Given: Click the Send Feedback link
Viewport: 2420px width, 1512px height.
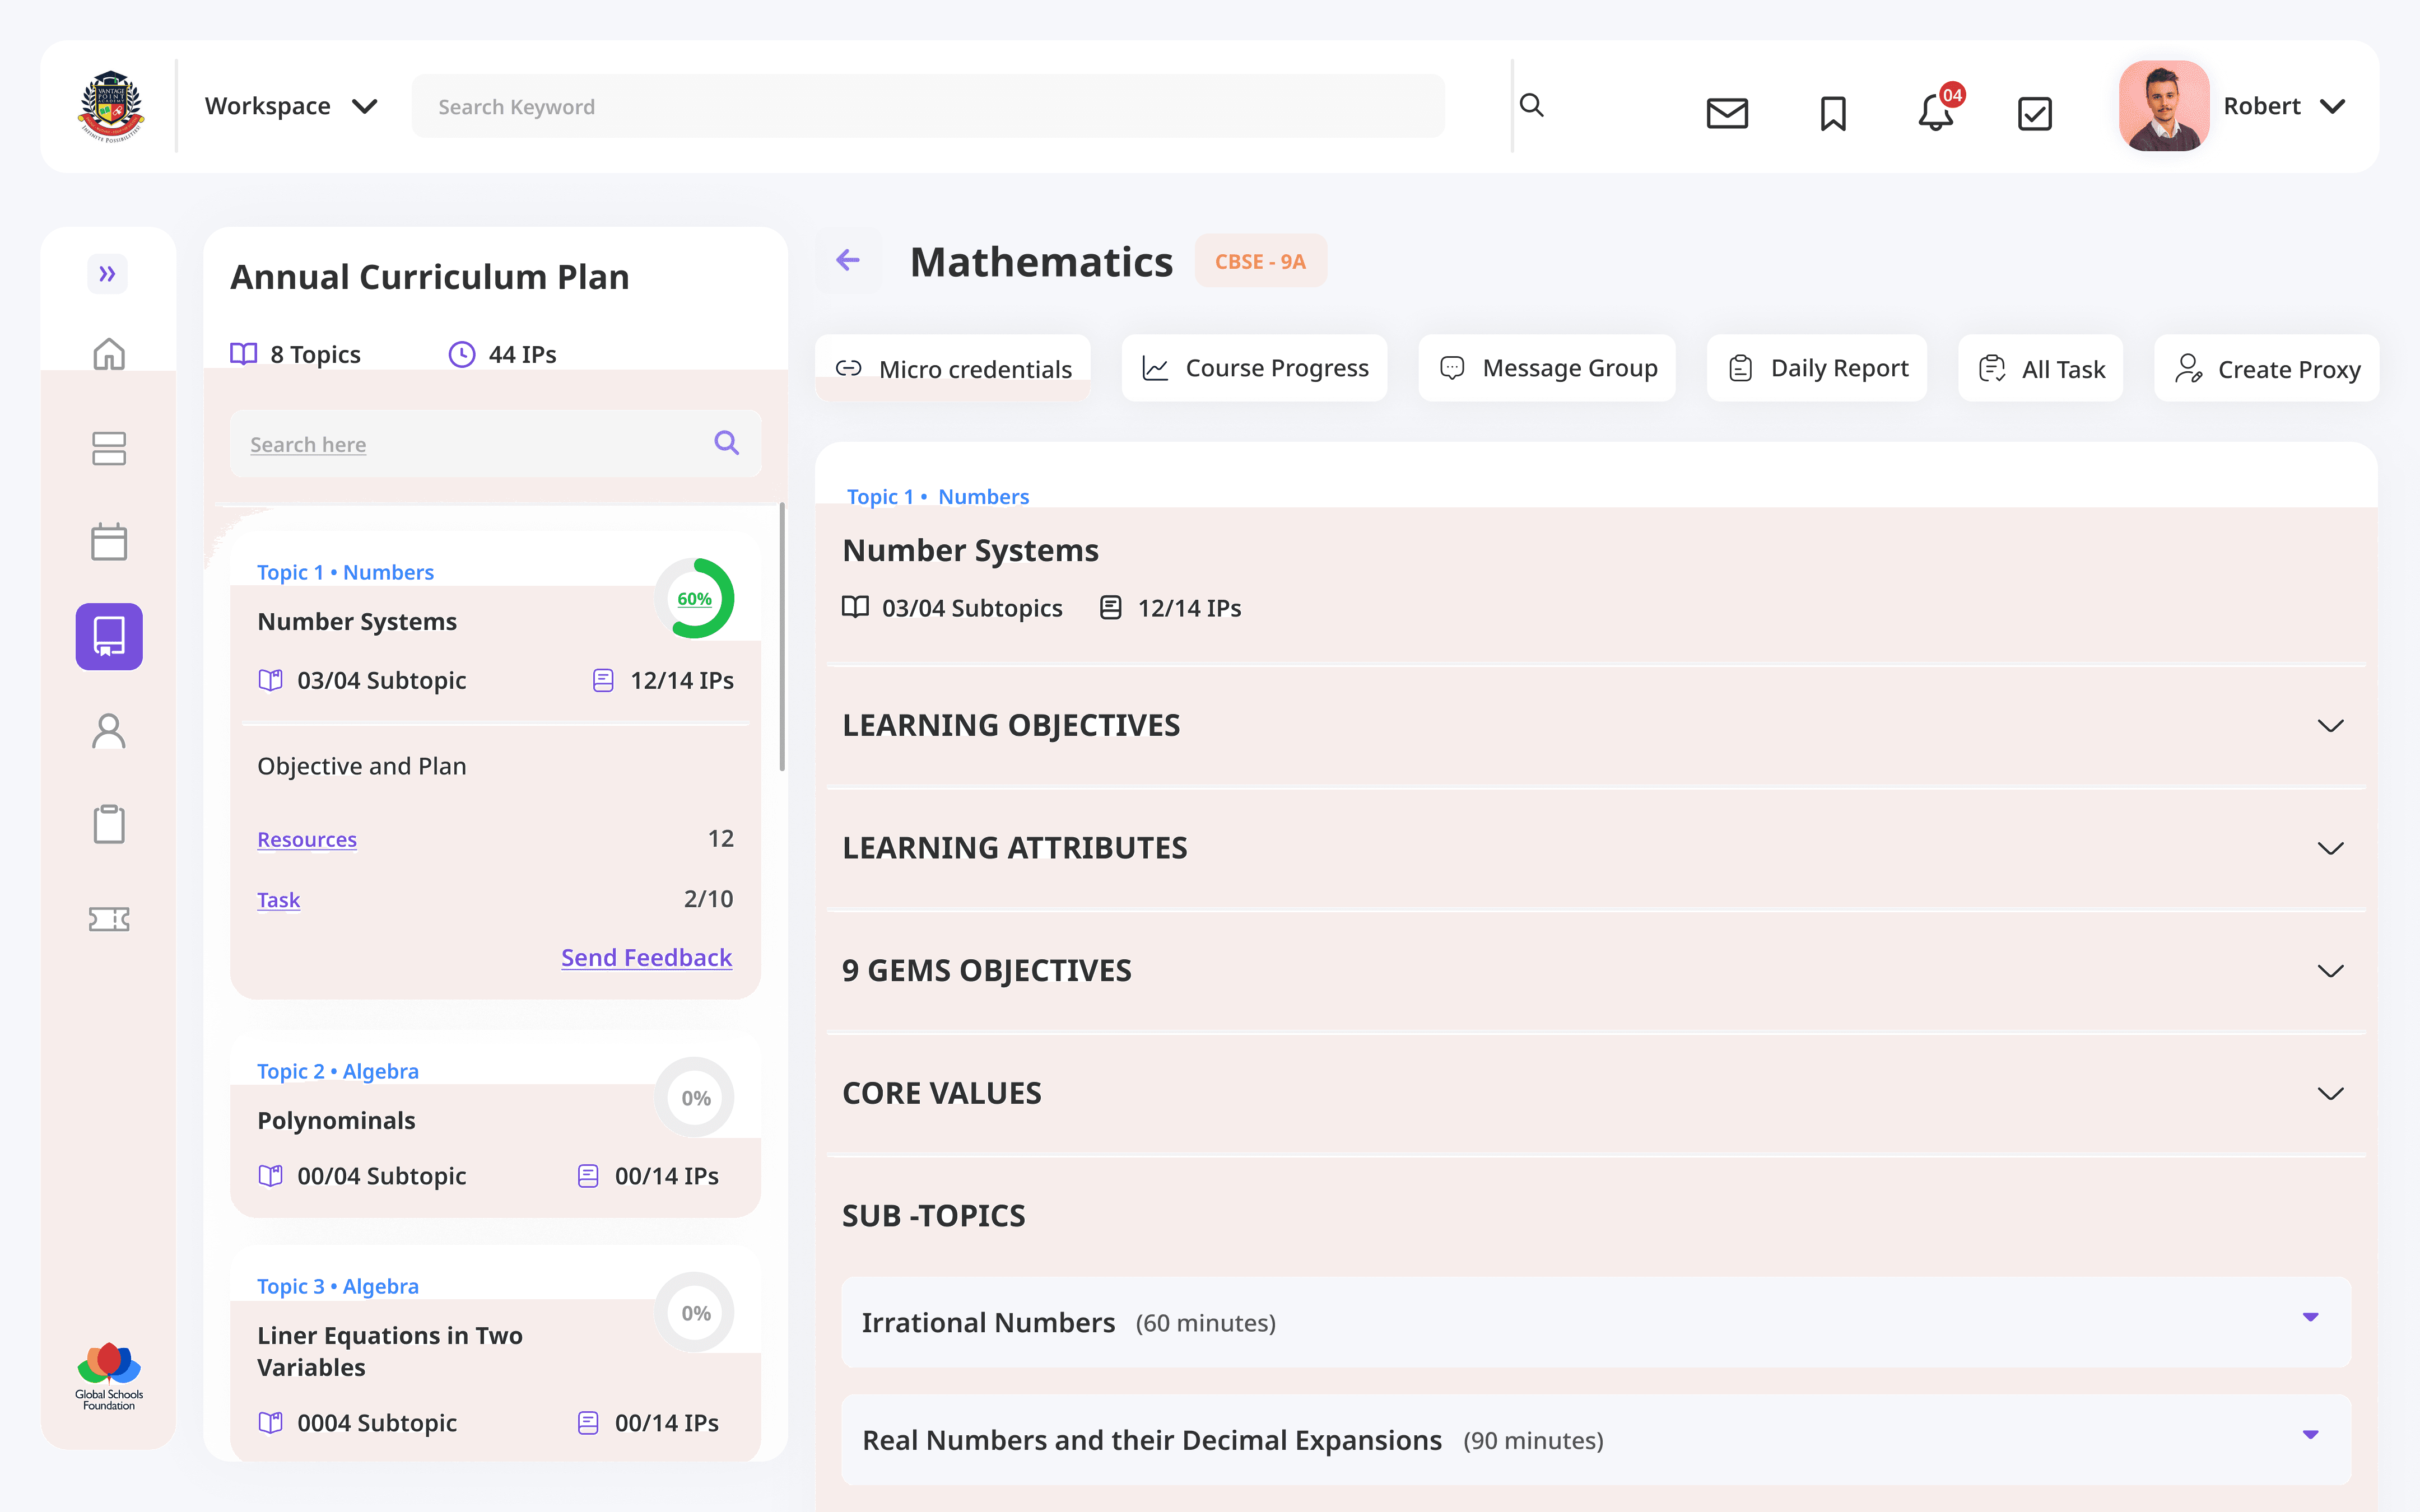Looking at the screenshot, I should point(646,957).
